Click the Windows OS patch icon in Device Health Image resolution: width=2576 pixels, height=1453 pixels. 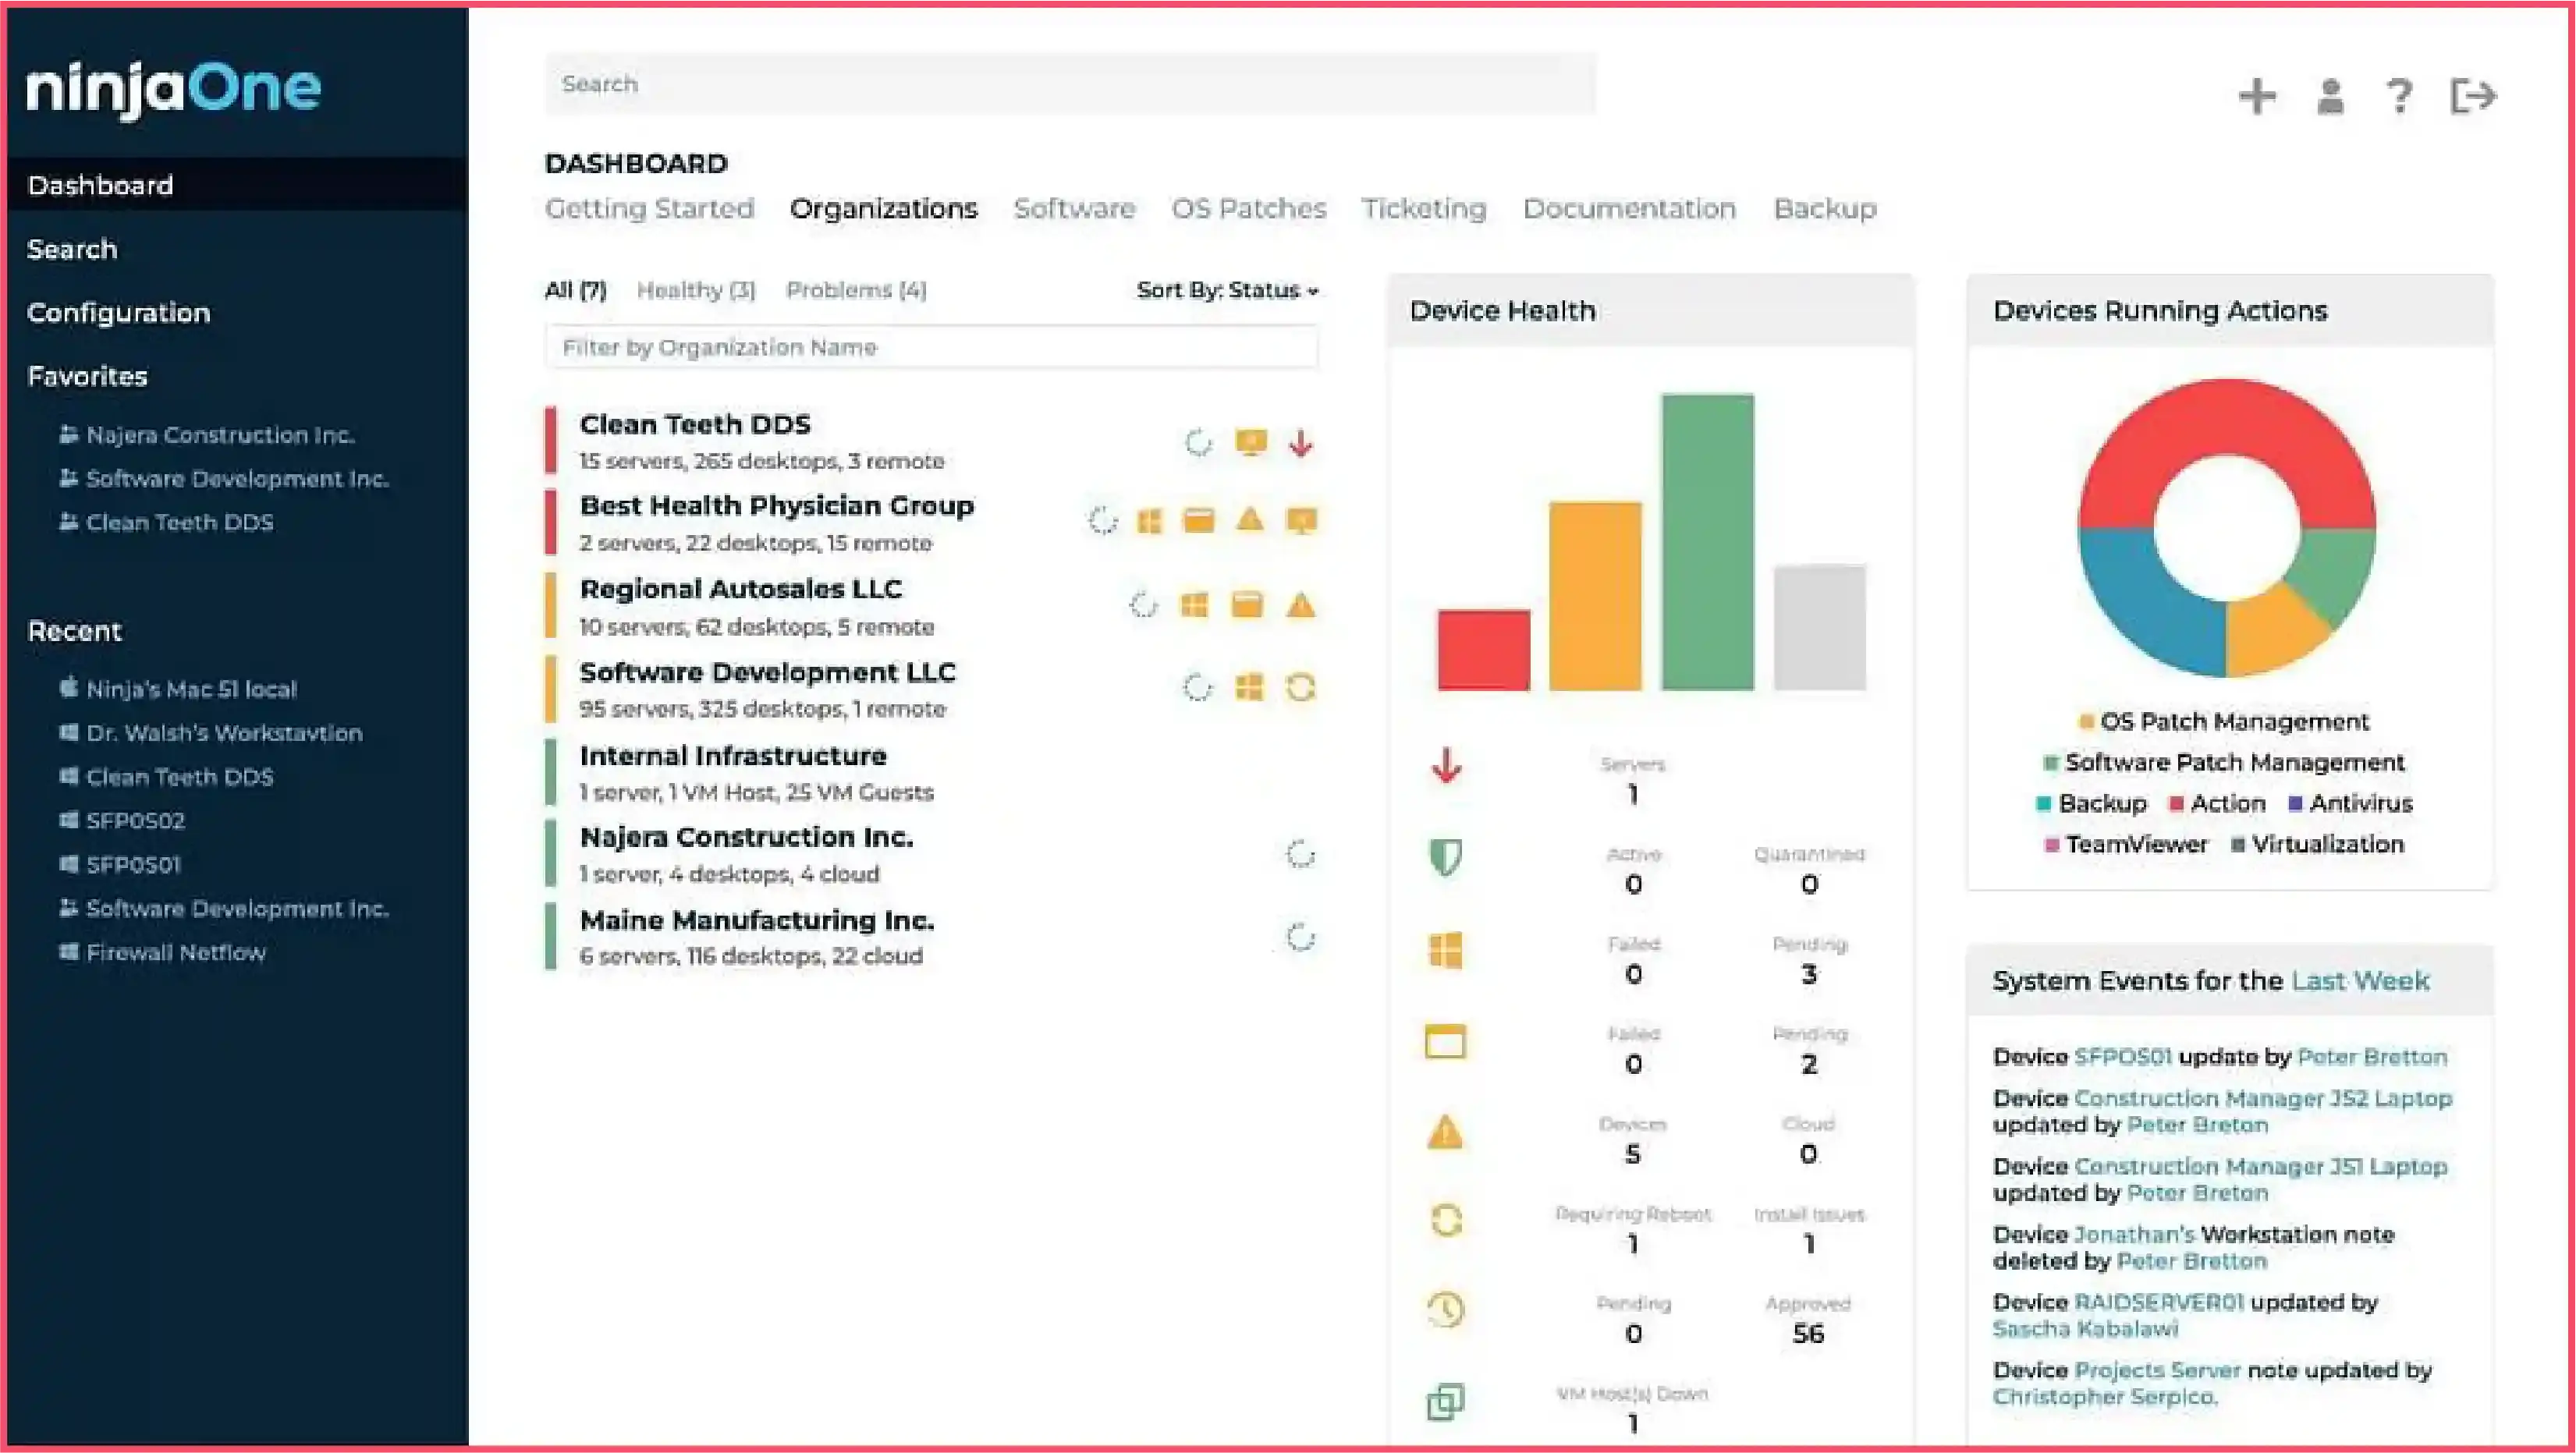click(1445, 950)
